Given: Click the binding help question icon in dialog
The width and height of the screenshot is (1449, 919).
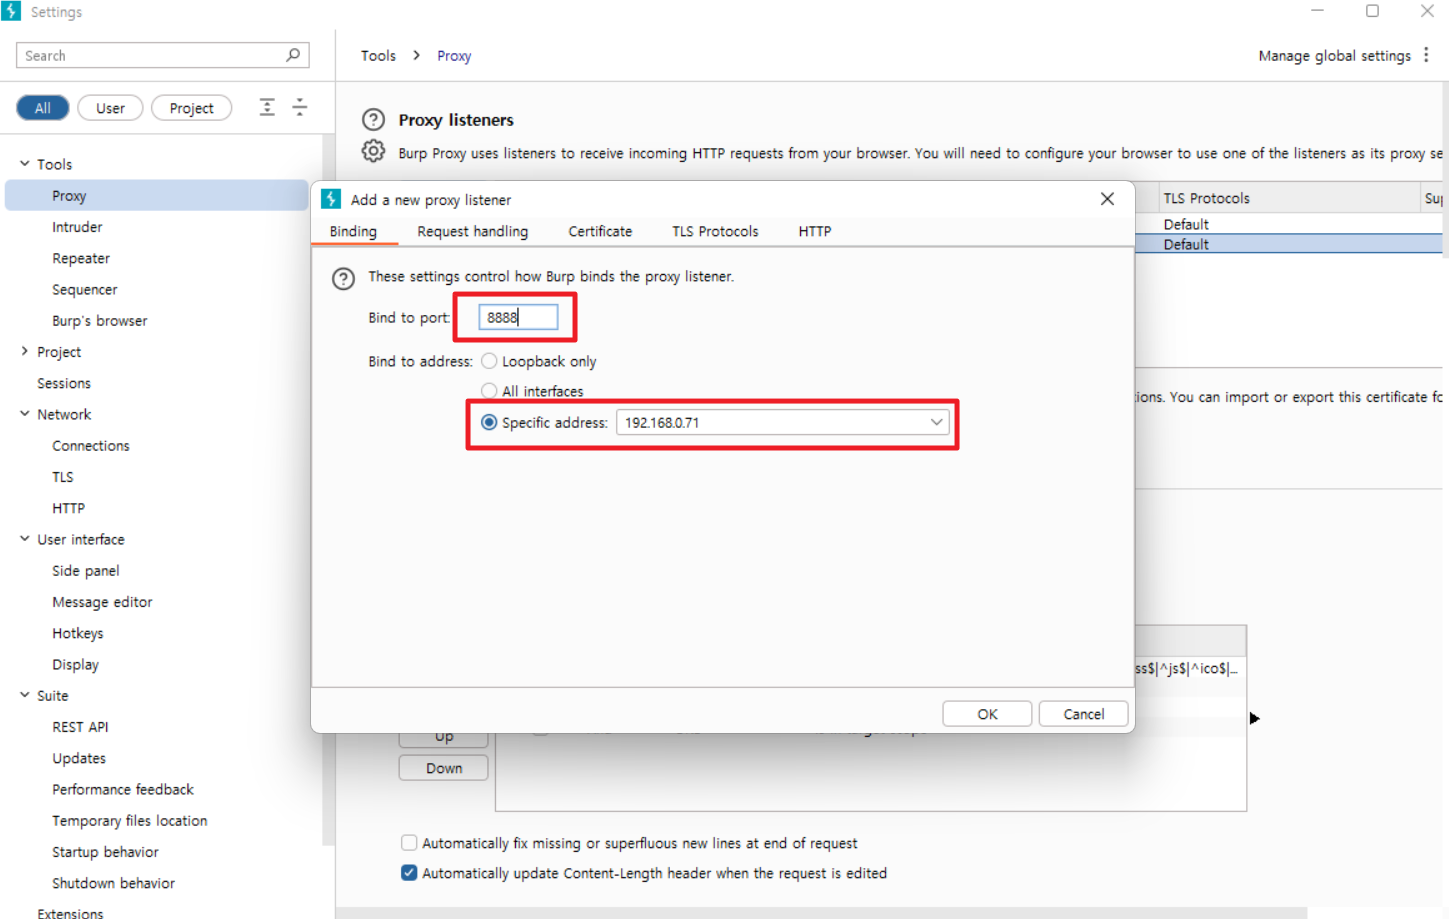Looking at the screenshot, I should coord(343,279).
